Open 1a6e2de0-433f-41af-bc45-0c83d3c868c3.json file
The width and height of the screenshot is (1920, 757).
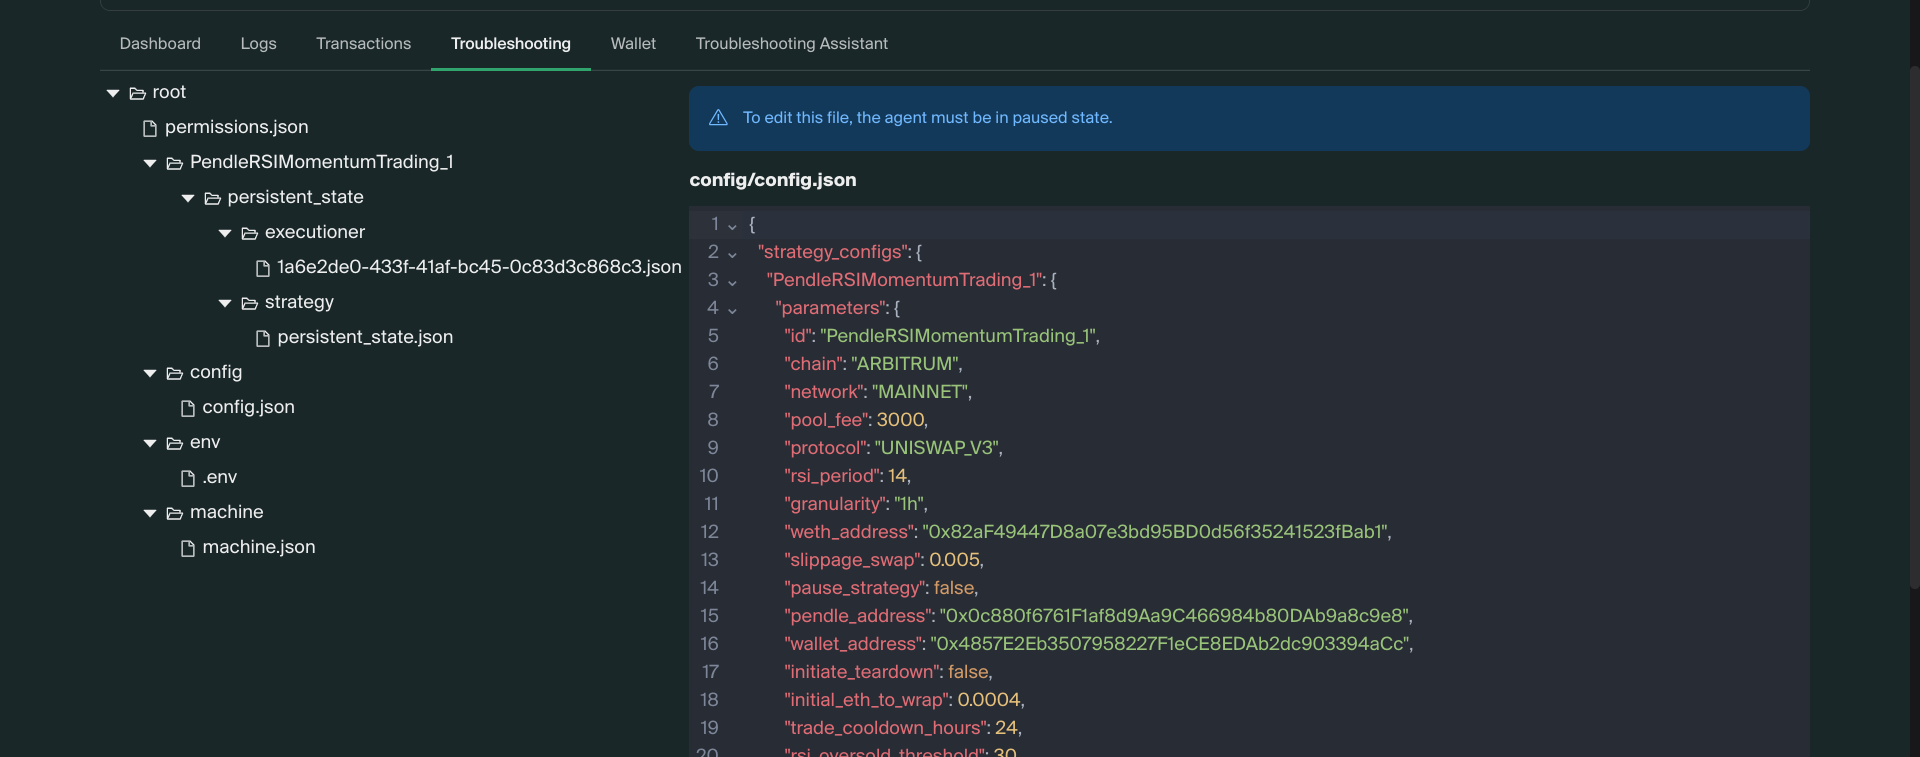(479, 267)
